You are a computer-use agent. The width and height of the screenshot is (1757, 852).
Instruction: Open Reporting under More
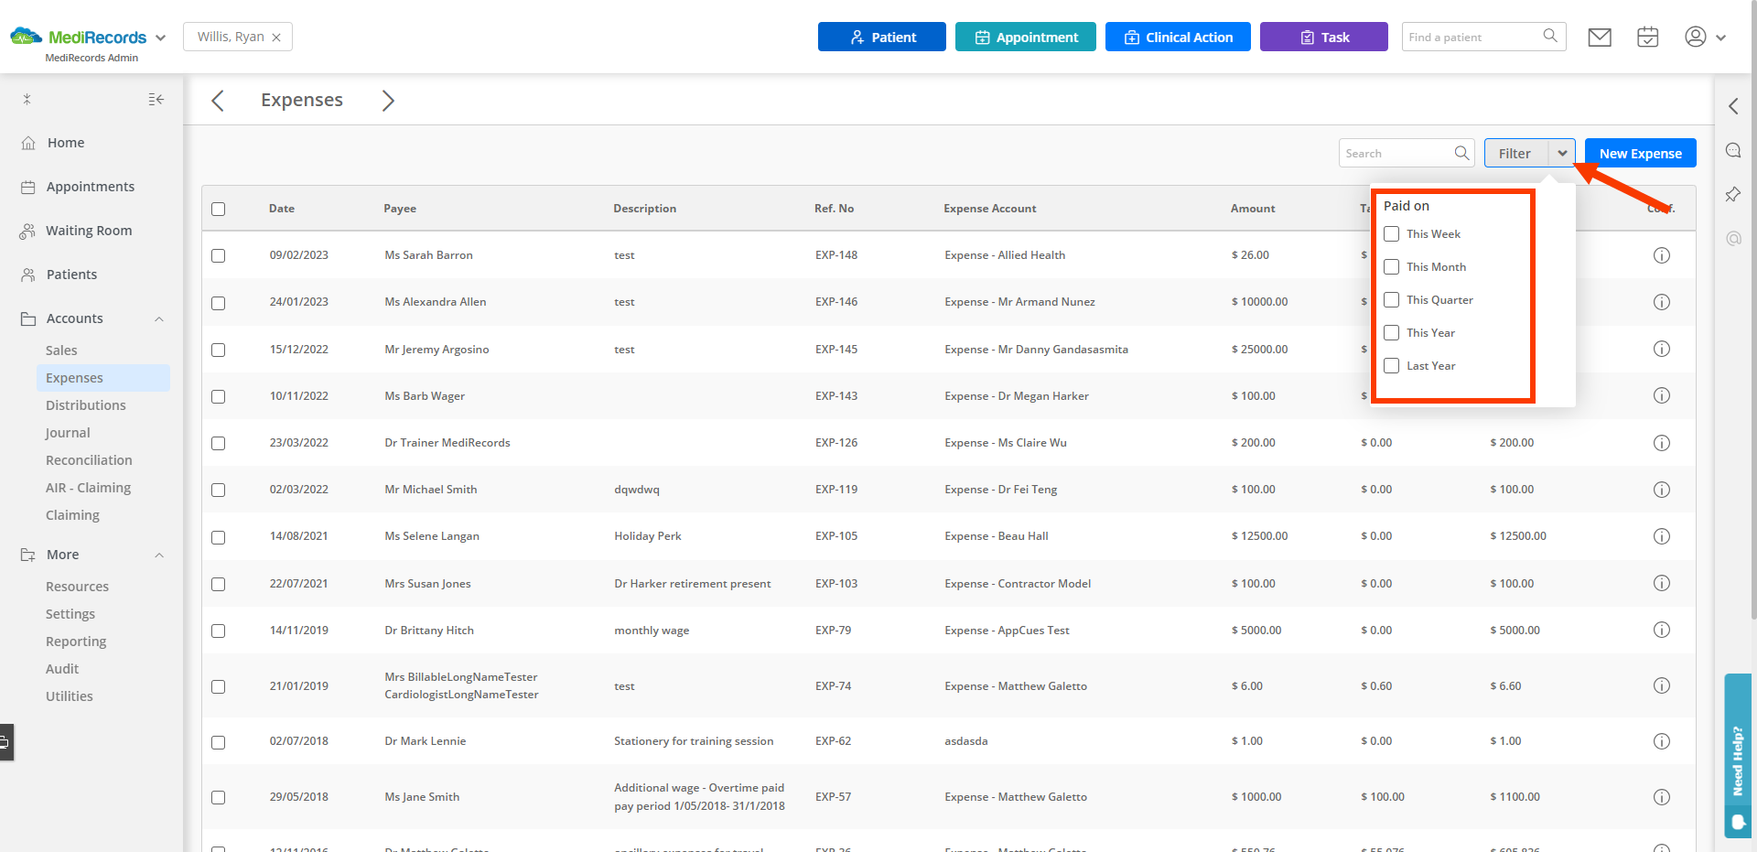(76, 641)
